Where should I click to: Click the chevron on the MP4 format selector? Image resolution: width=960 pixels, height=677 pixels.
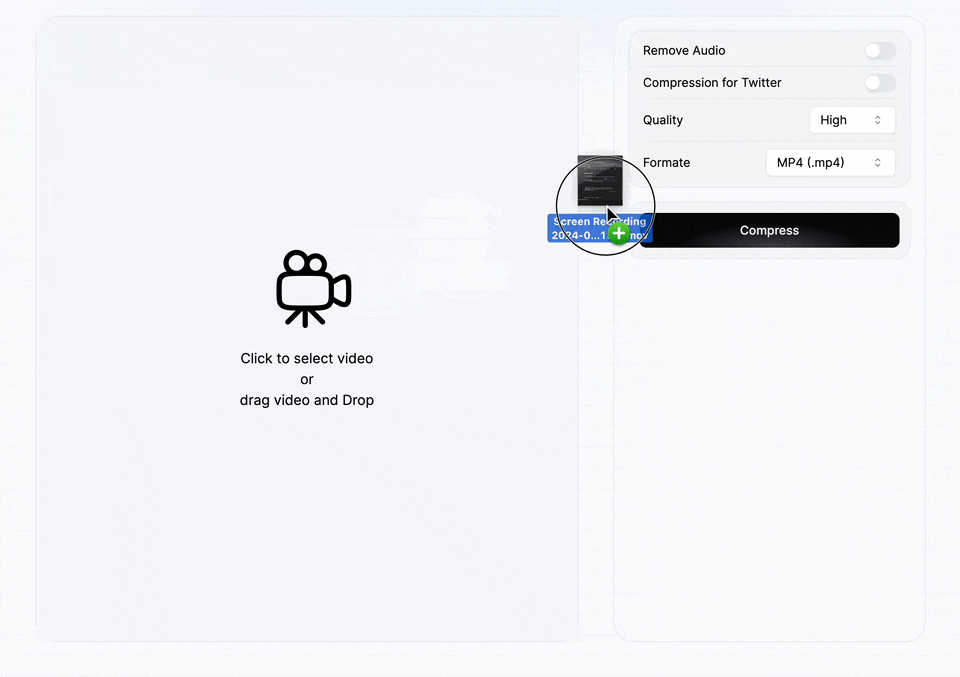[x=878, y=162]
